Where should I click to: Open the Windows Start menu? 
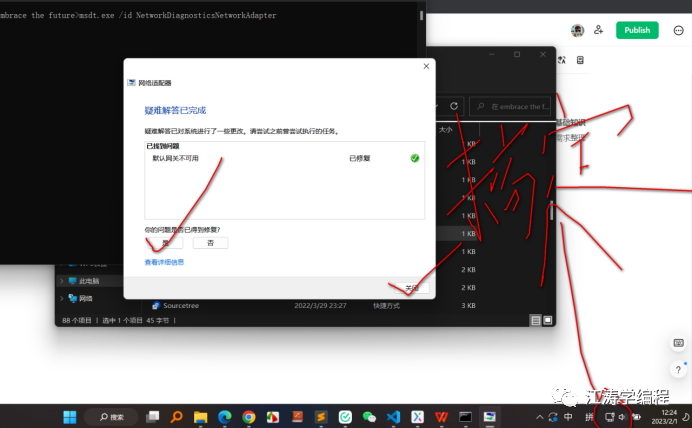pyautogui.click(x=70, y=417)
